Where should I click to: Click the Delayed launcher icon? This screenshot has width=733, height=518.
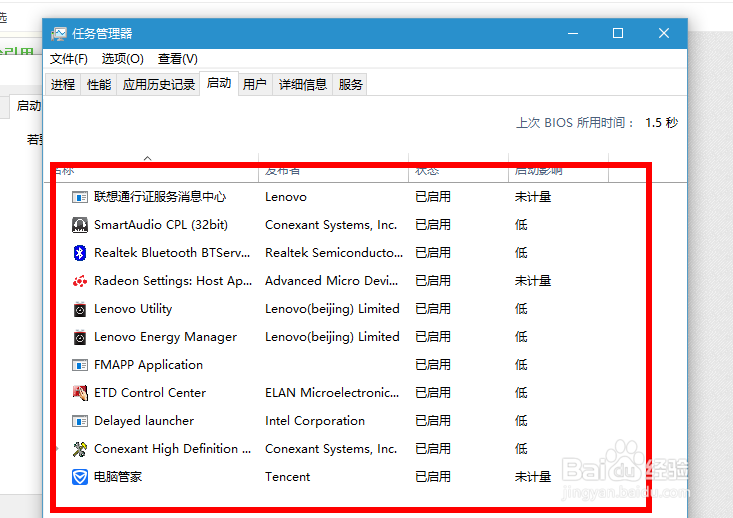pos(79,421)
